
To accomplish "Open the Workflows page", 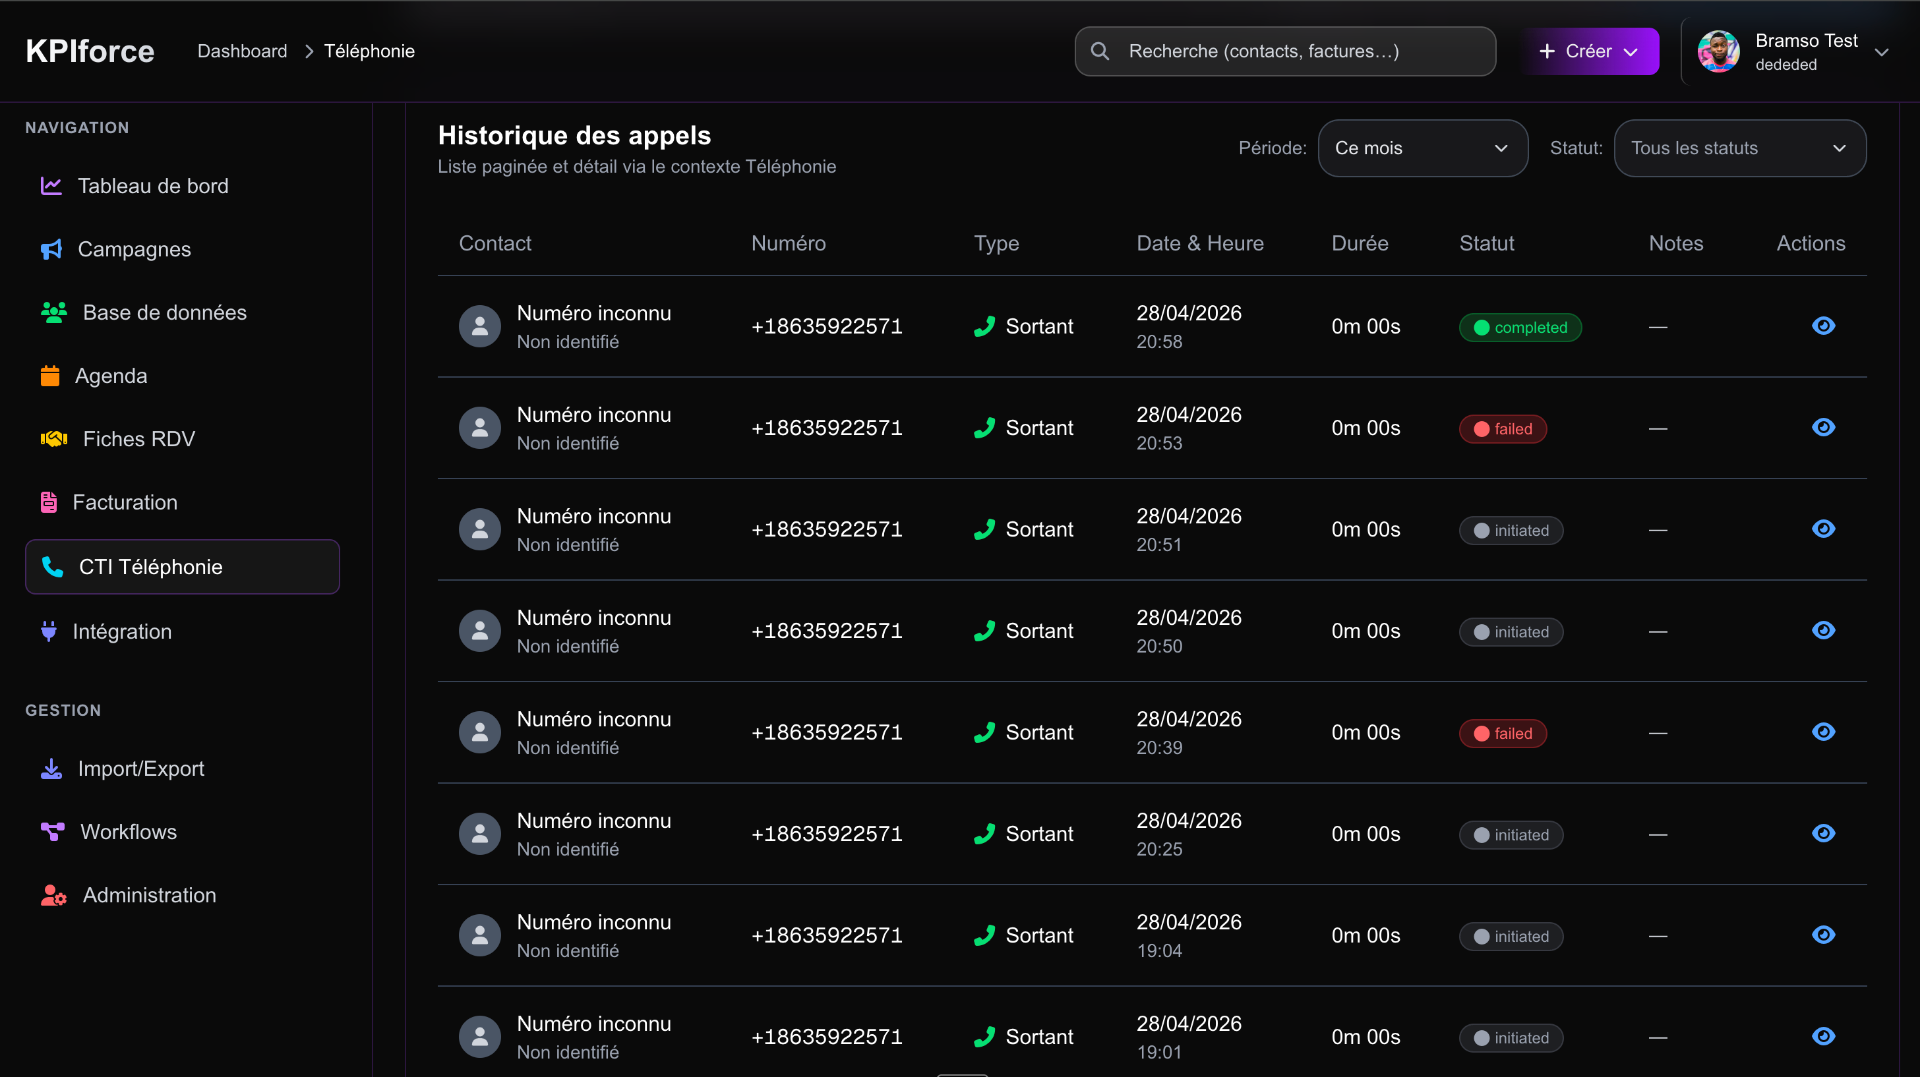I will point(128,832).
